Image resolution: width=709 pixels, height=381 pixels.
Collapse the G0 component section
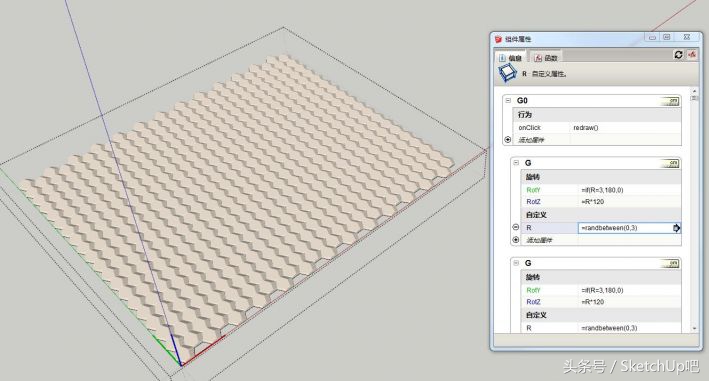point(508,100)
